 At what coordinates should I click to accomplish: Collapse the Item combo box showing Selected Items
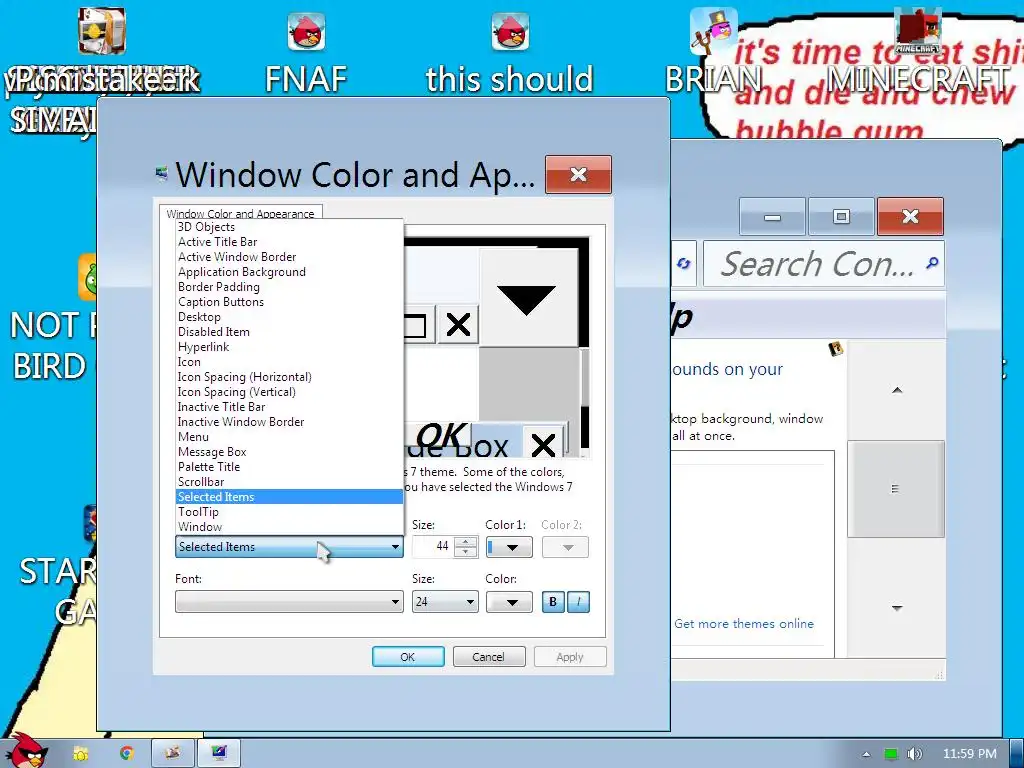[289, 547]
